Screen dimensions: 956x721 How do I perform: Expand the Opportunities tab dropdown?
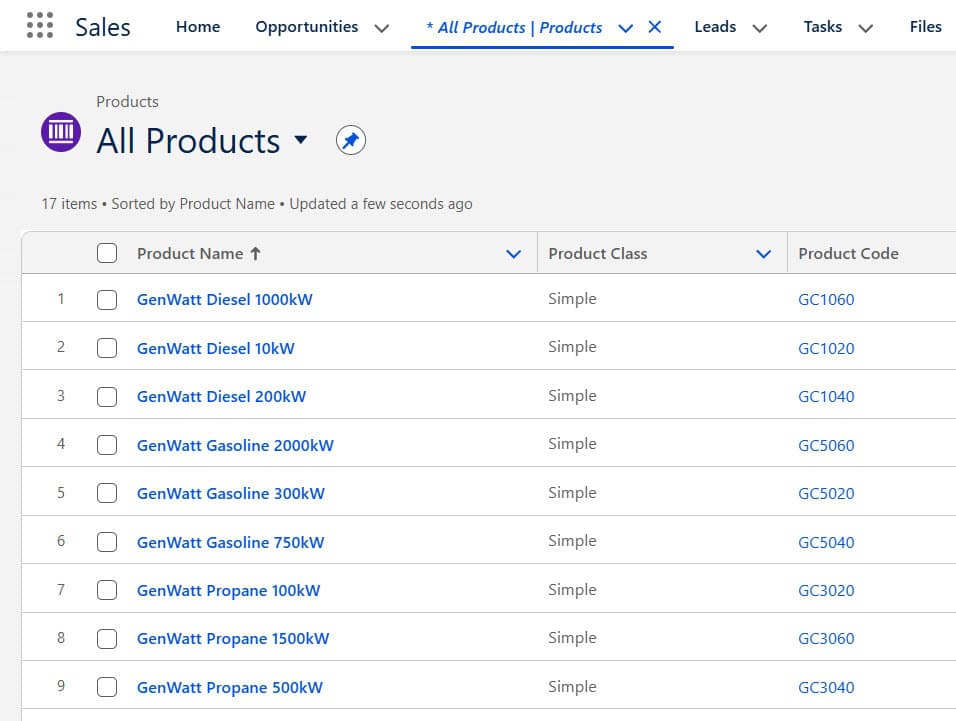383,27
